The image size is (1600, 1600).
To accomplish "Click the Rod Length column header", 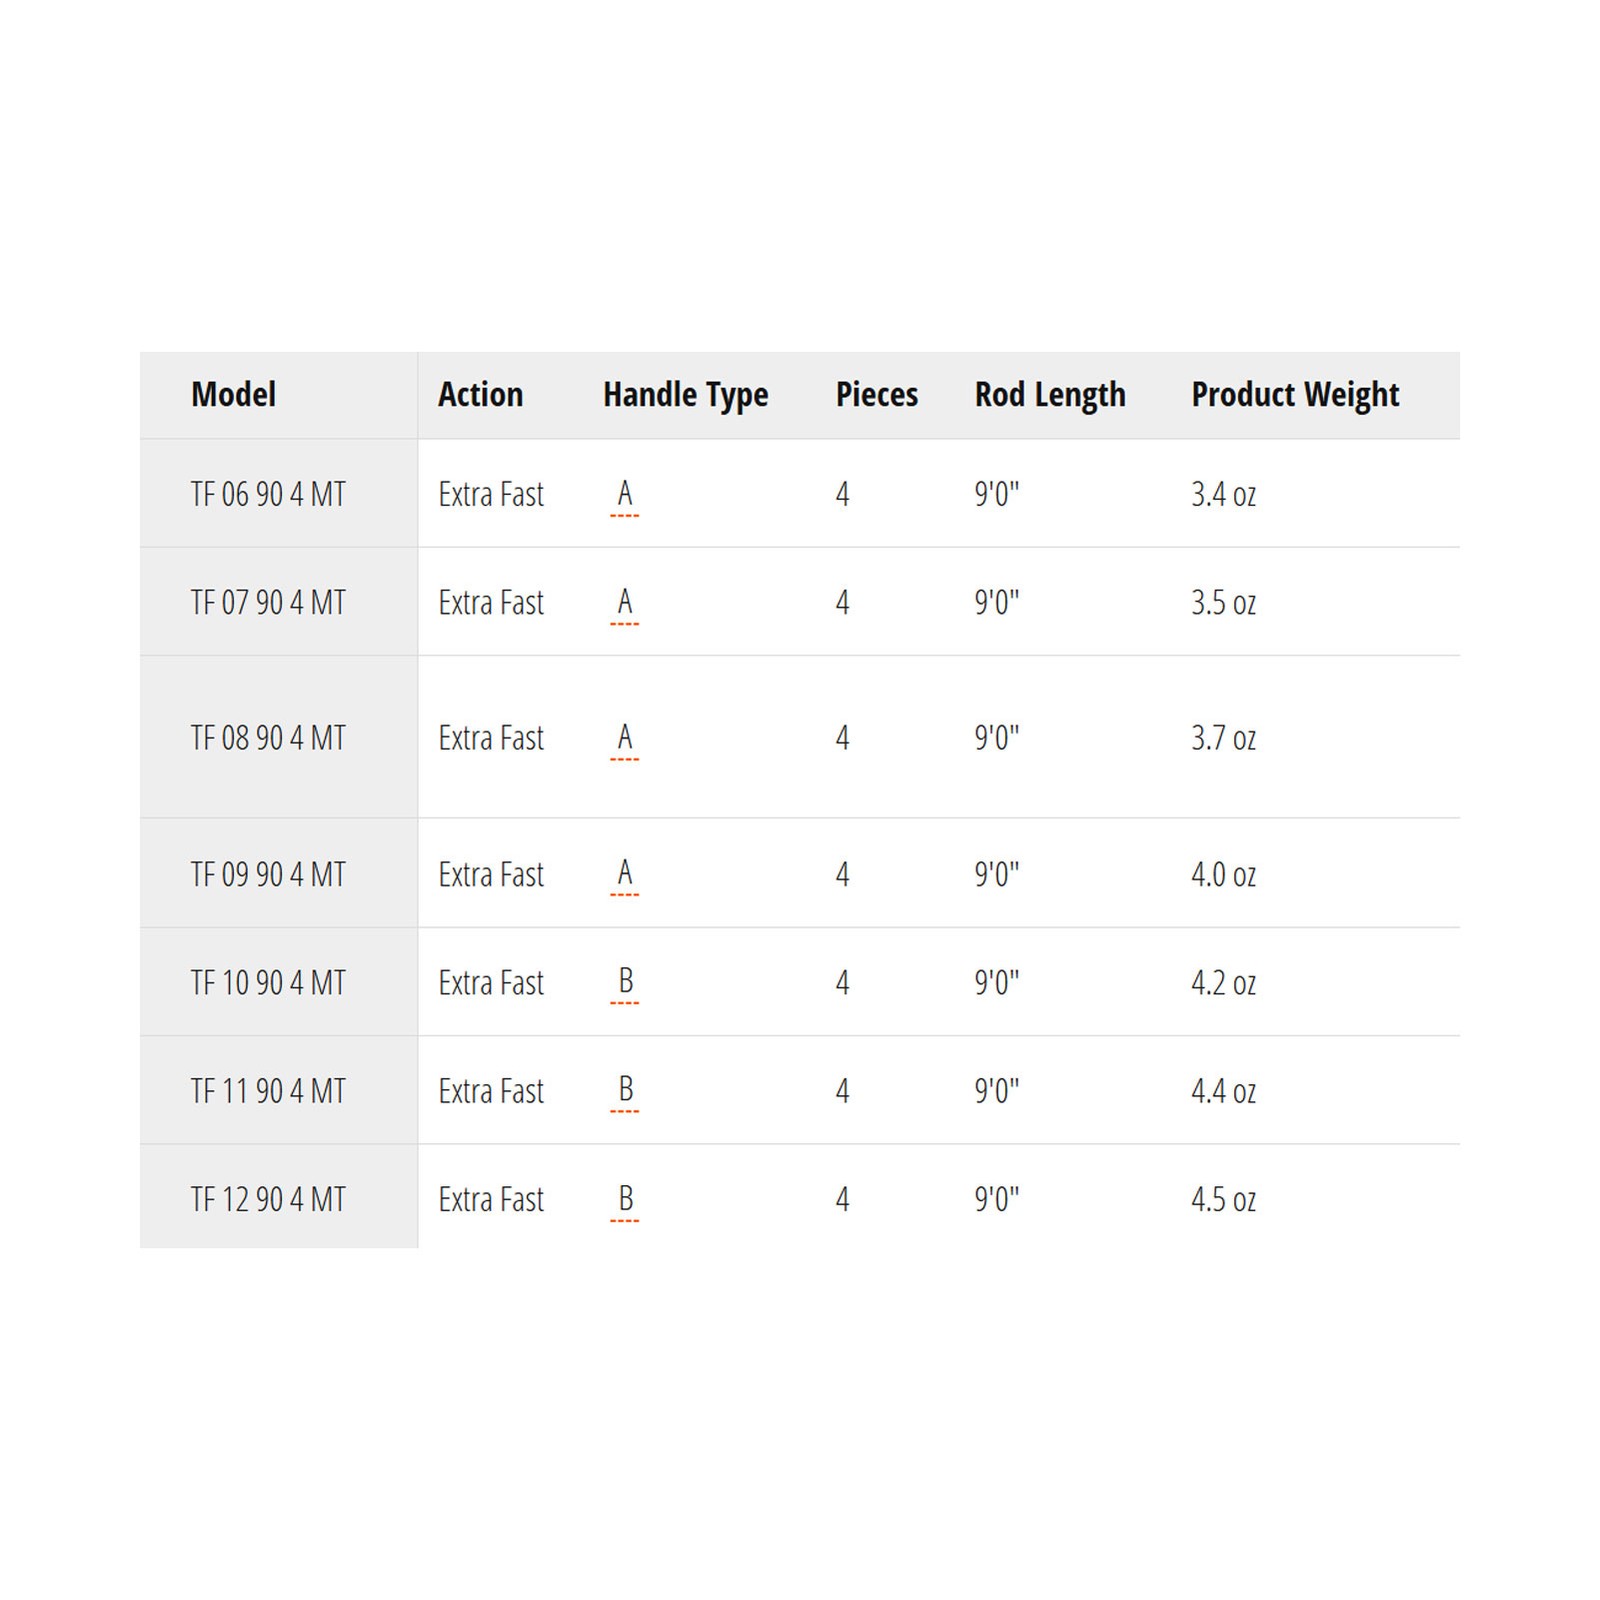I will (x=1050, y=396).
